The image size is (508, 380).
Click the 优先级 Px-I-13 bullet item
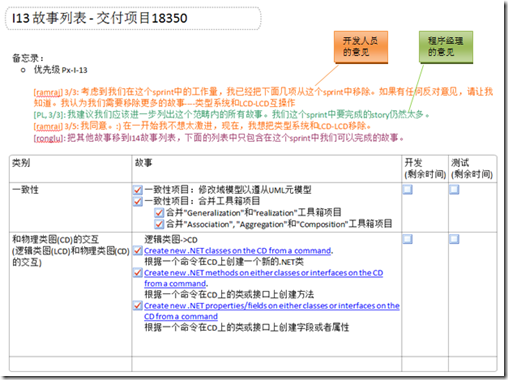point(60,70)
